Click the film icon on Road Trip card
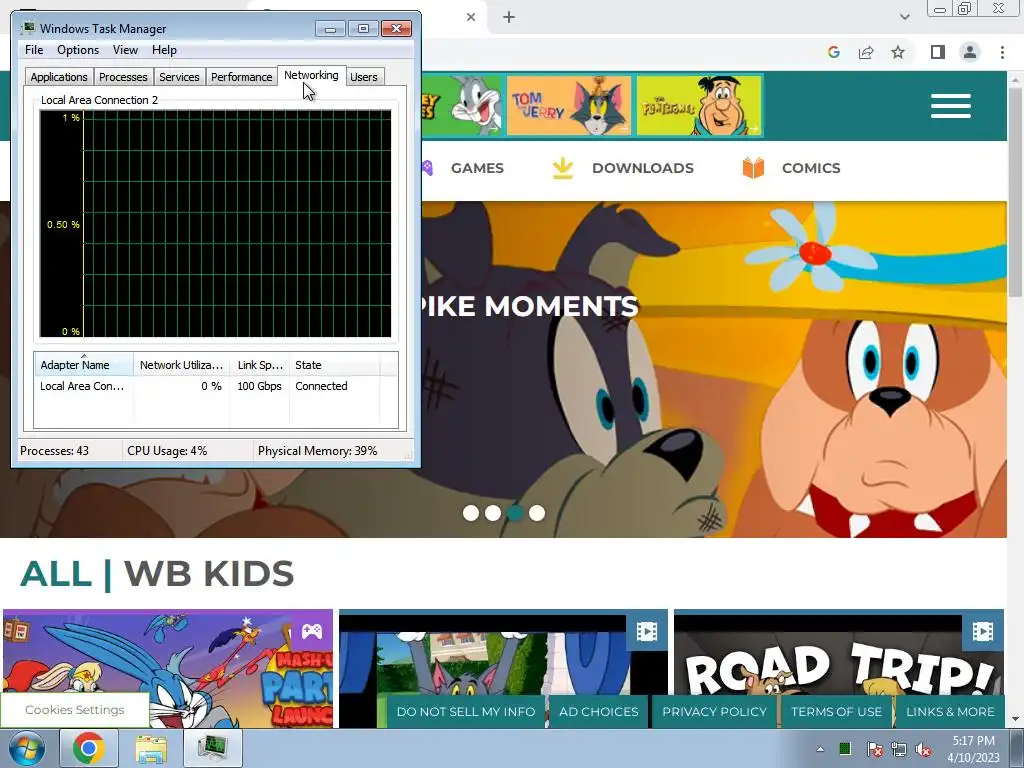The image size is (1024, 768). (x=983, y=631)
